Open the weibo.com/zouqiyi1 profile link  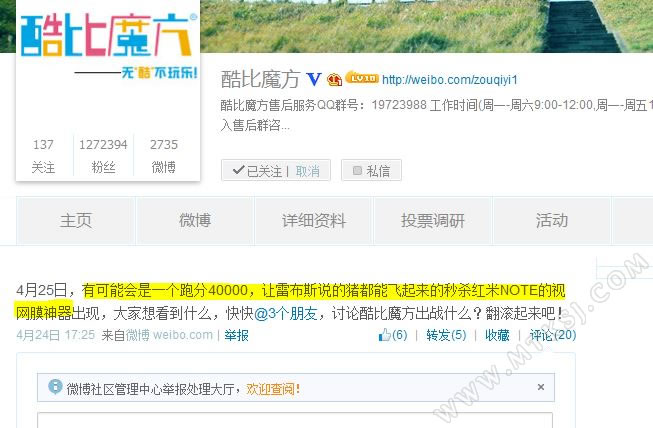pos(450,80)
